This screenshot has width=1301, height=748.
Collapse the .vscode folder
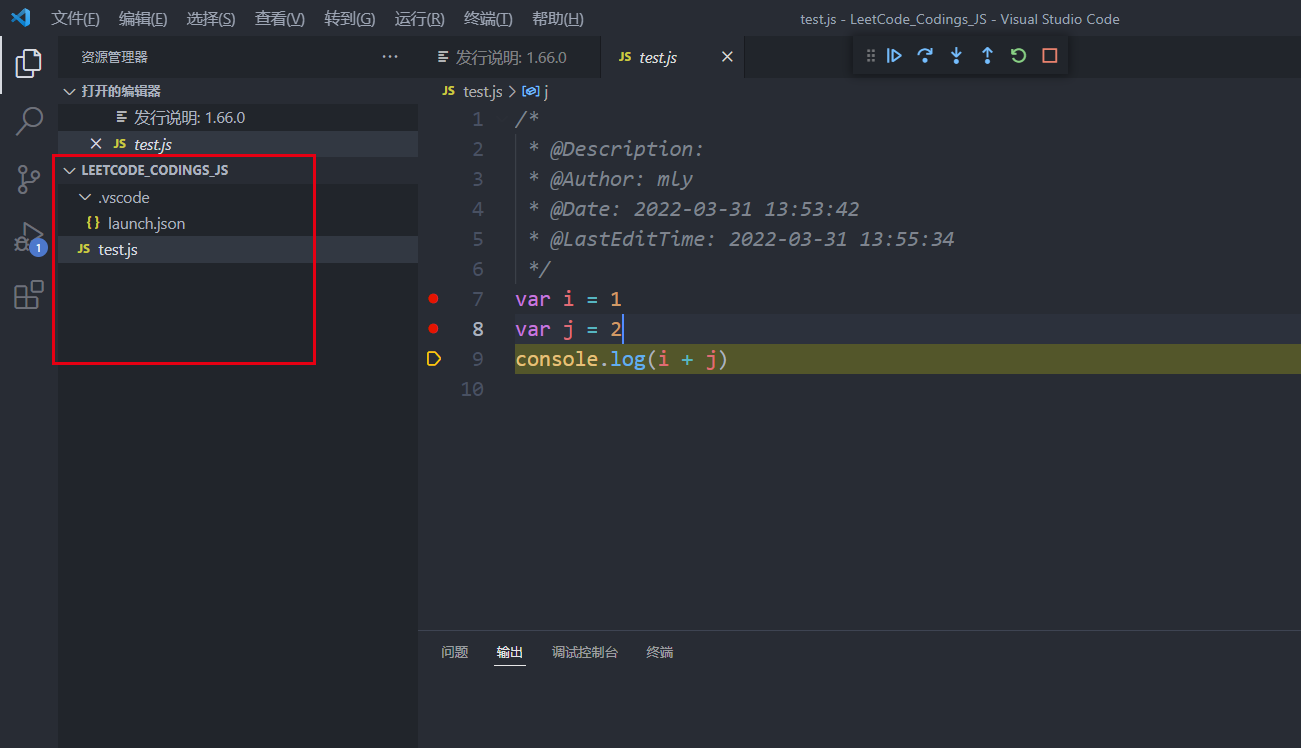pos(85,197)
